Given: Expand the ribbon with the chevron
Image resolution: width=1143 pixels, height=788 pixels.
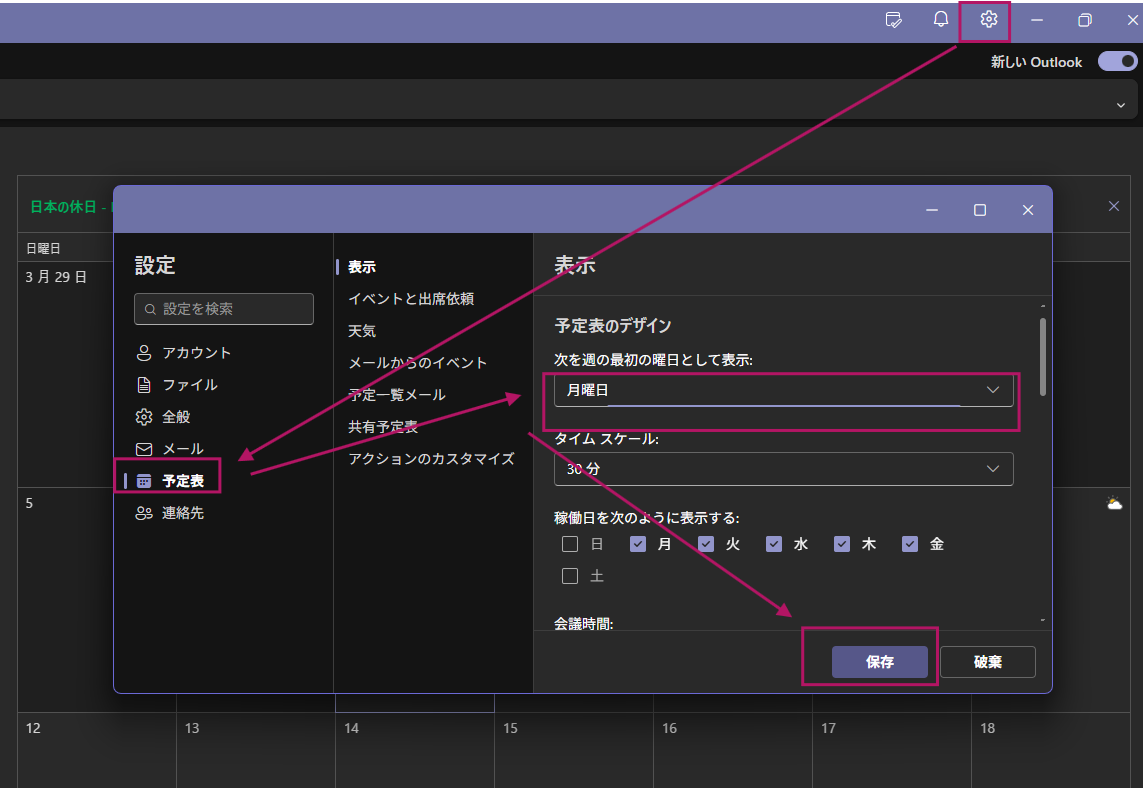Looking at the screenshot, I should pos(1120,105).
